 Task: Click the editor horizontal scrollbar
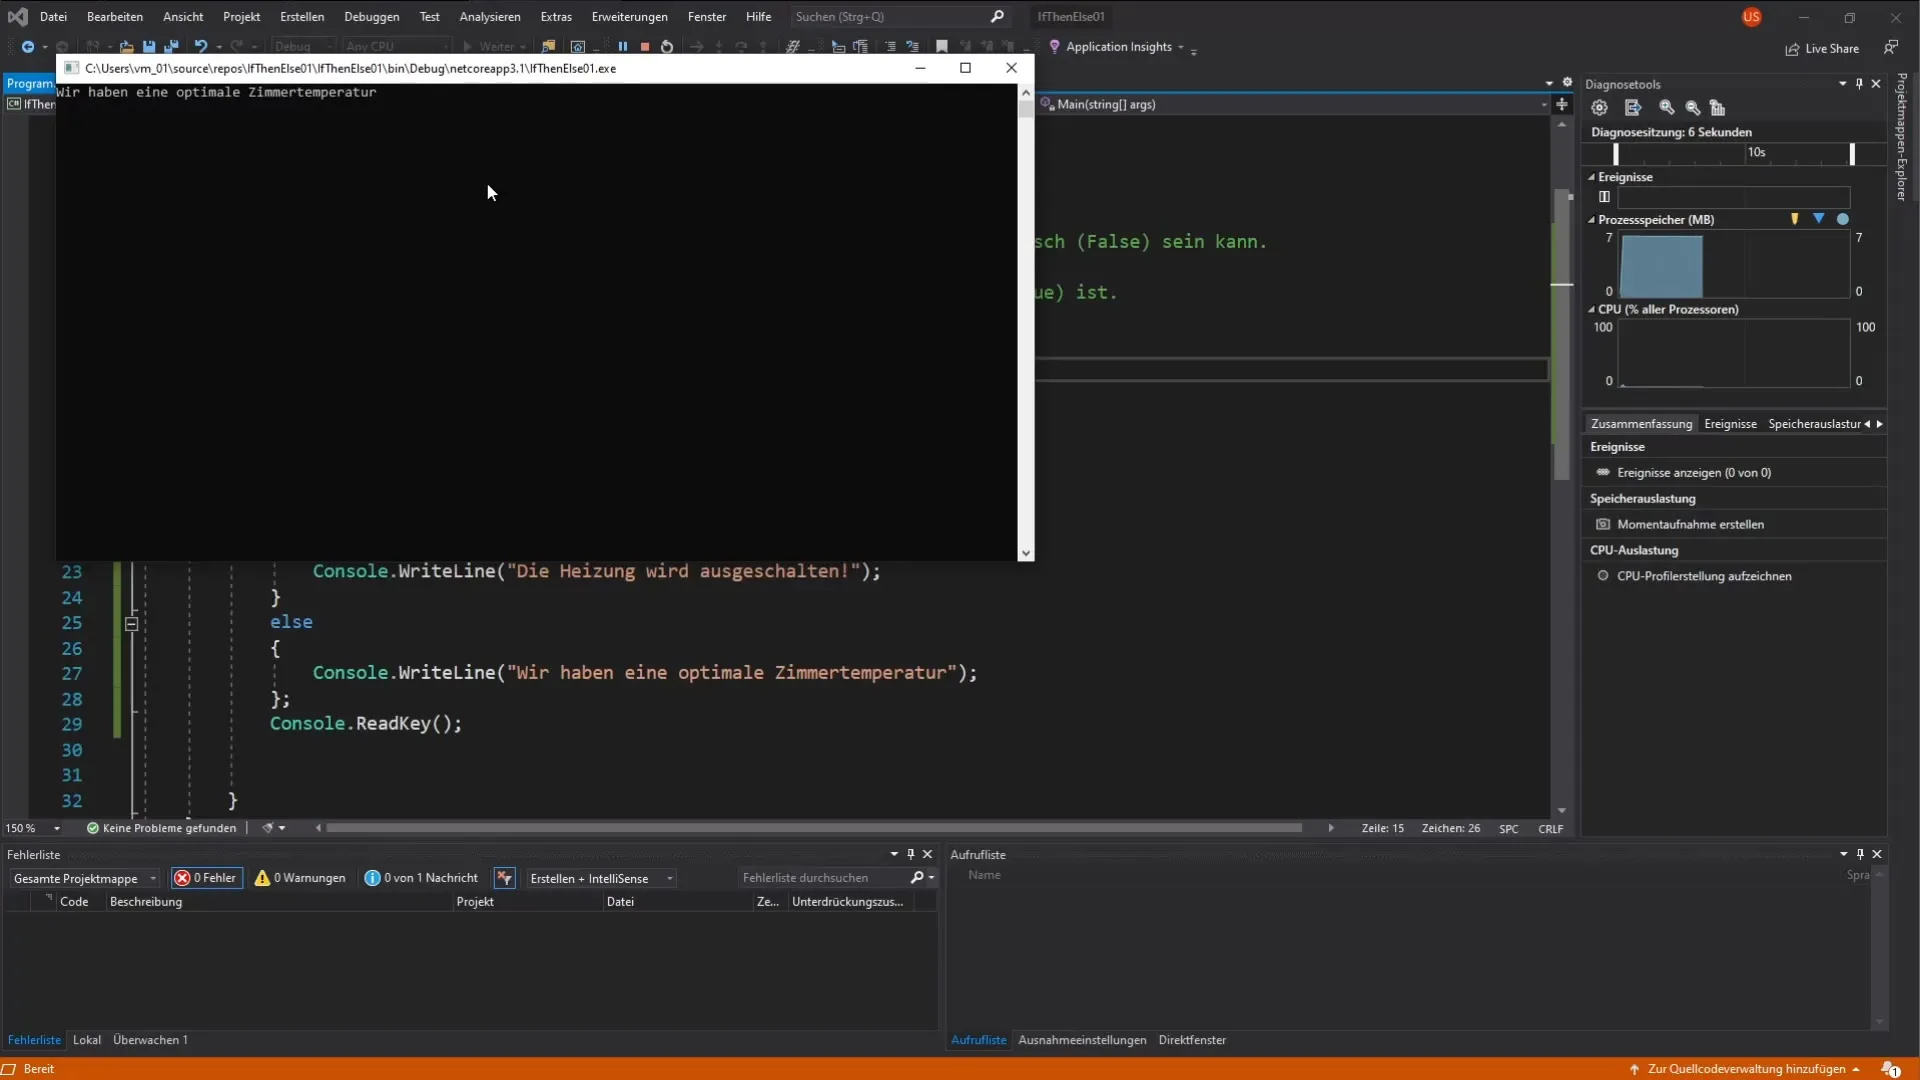pos(813,828)
